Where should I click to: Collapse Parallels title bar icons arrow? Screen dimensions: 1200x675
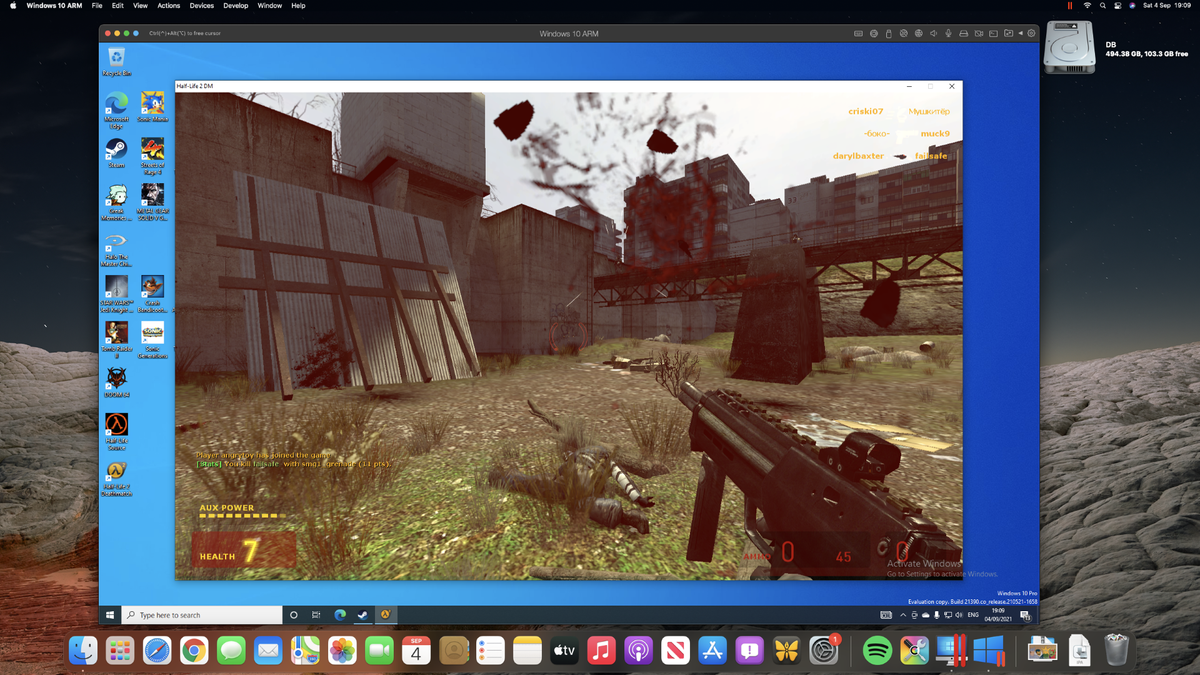(1020, 33)
